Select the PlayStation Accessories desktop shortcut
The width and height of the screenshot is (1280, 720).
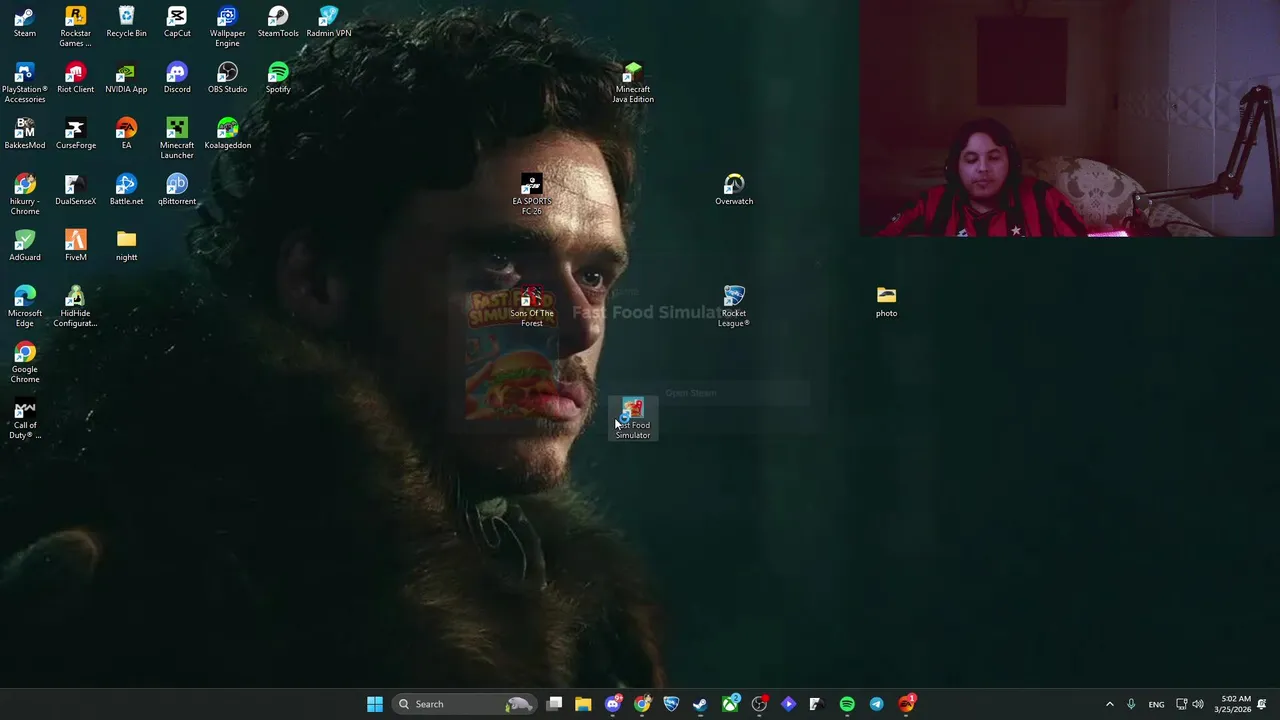pos(25,83)
